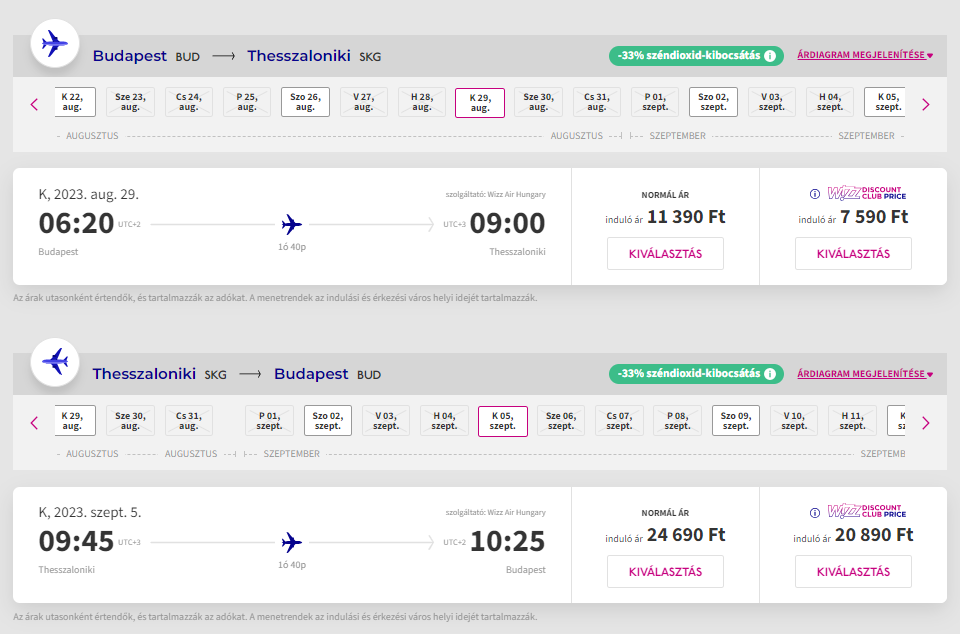Click info icon beside outbound Wizz Discount Club
This screenshot has height=634, width=960.
pyautogui.click(x=815, y=194)
